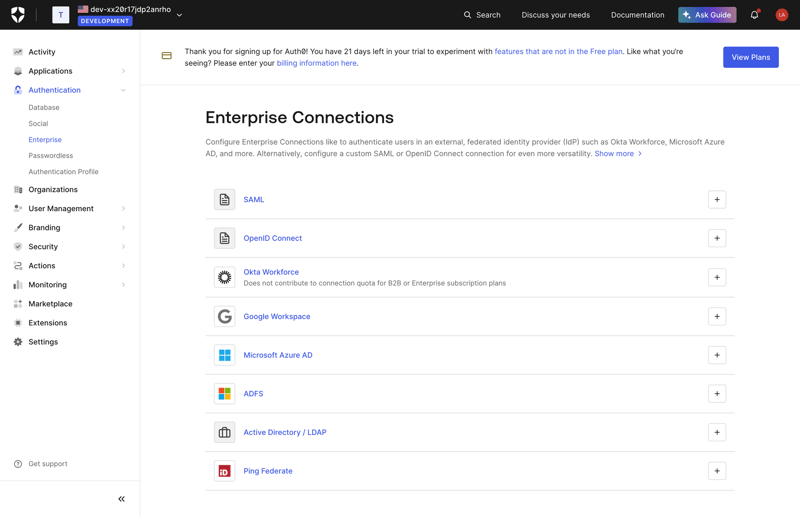Add a Microsoft Azure AD connection with plus
The height and width of the screenshot is (517, 800).
pyautogui.click(x=717, y=355)
